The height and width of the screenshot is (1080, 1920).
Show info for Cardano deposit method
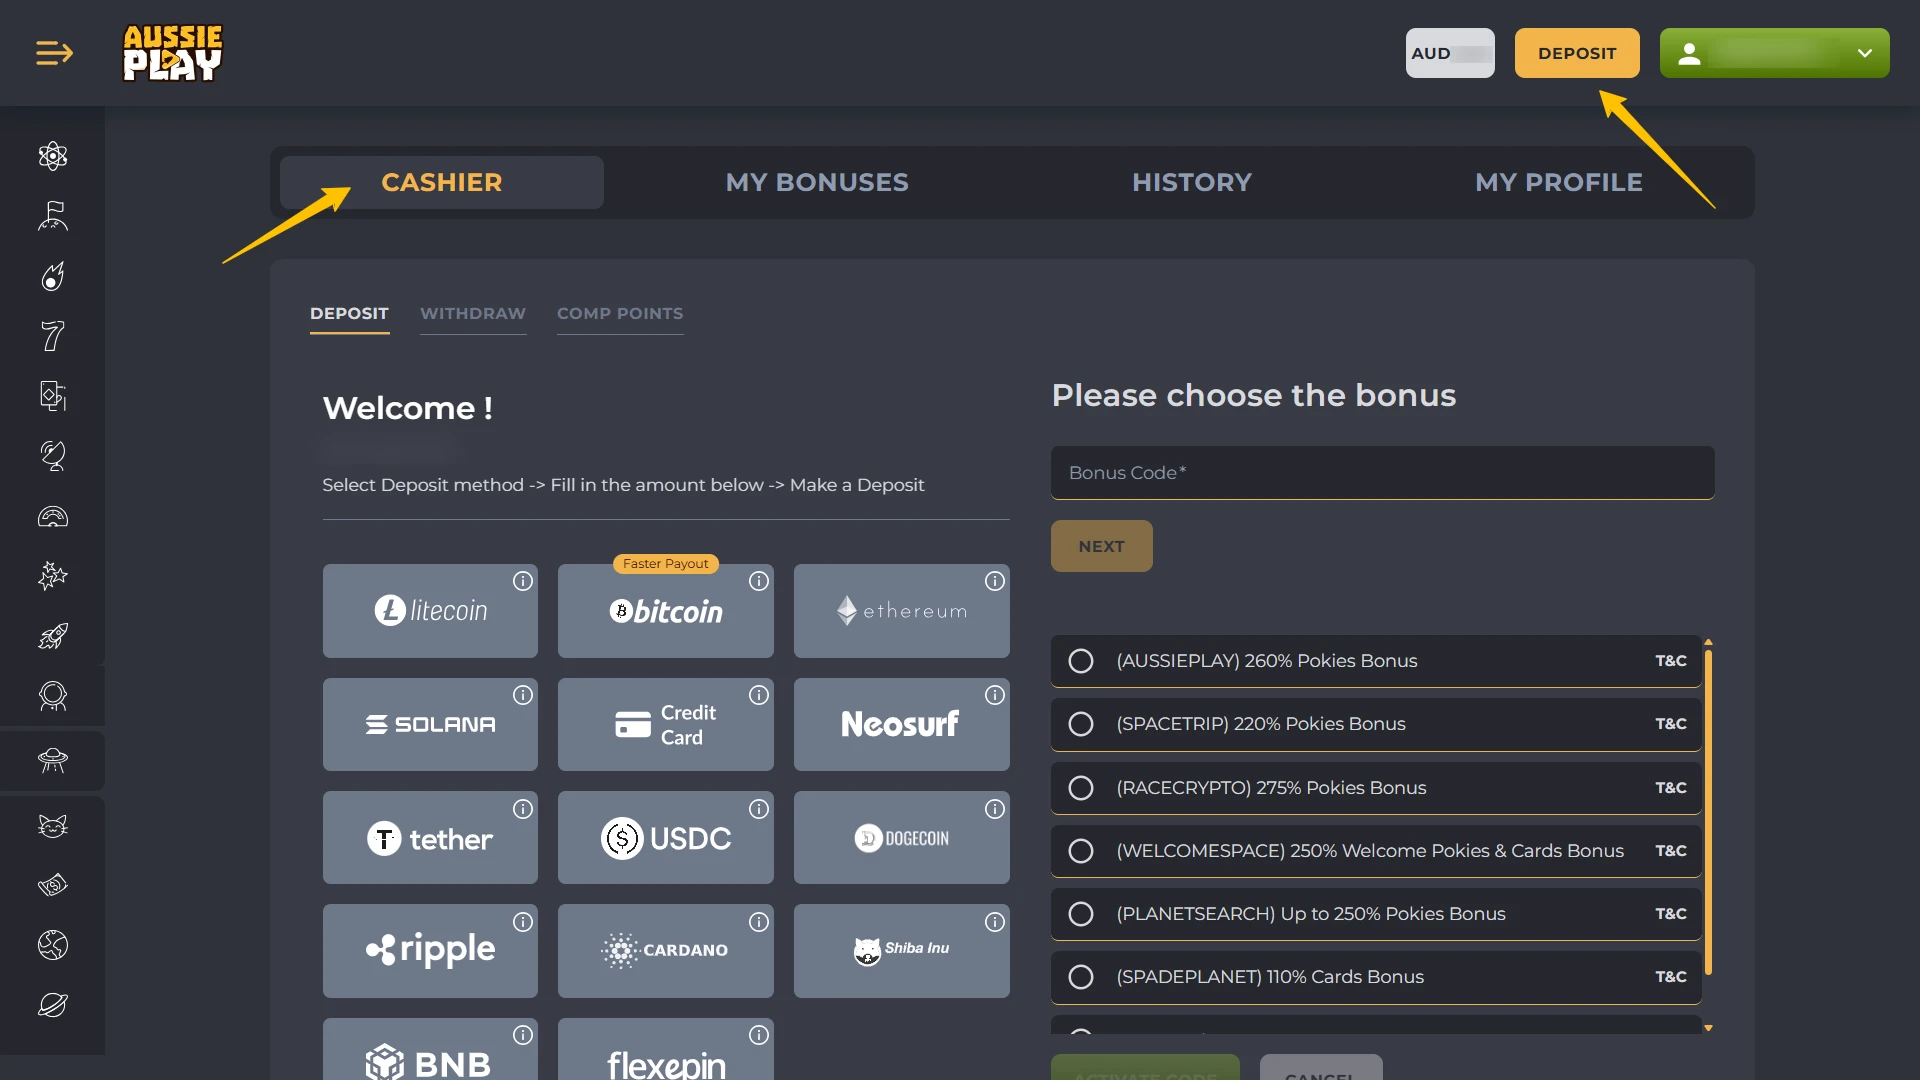pyautogui.click(x=759, y=922)
